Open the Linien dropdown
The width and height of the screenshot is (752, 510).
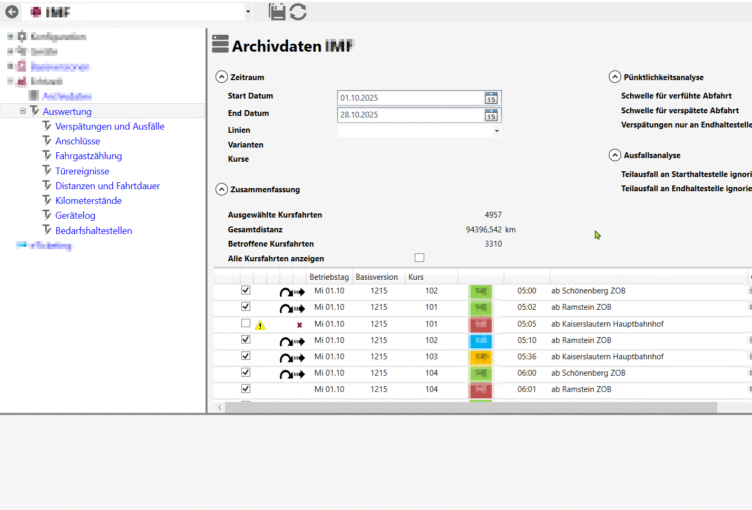[496, 131]
